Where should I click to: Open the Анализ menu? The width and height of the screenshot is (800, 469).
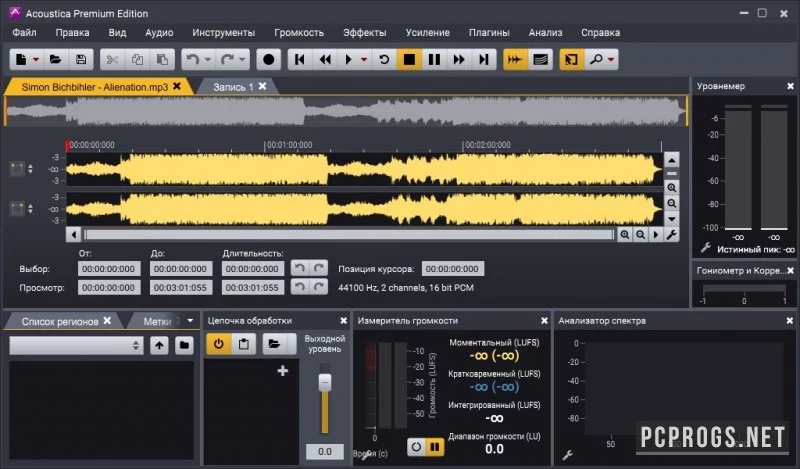click(x=545, y=33)
